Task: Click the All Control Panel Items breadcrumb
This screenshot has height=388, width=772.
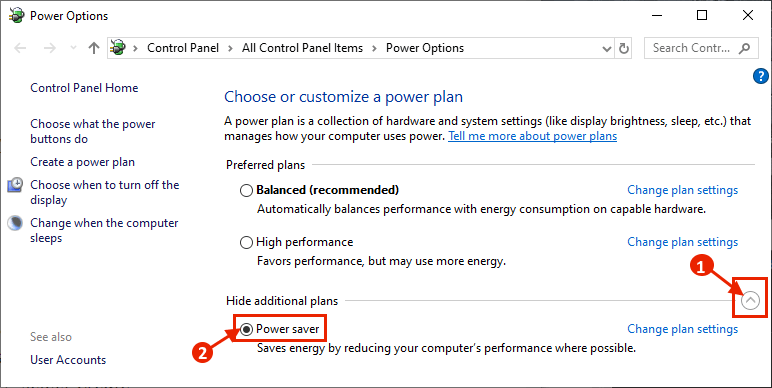Action: coord(302,48)
